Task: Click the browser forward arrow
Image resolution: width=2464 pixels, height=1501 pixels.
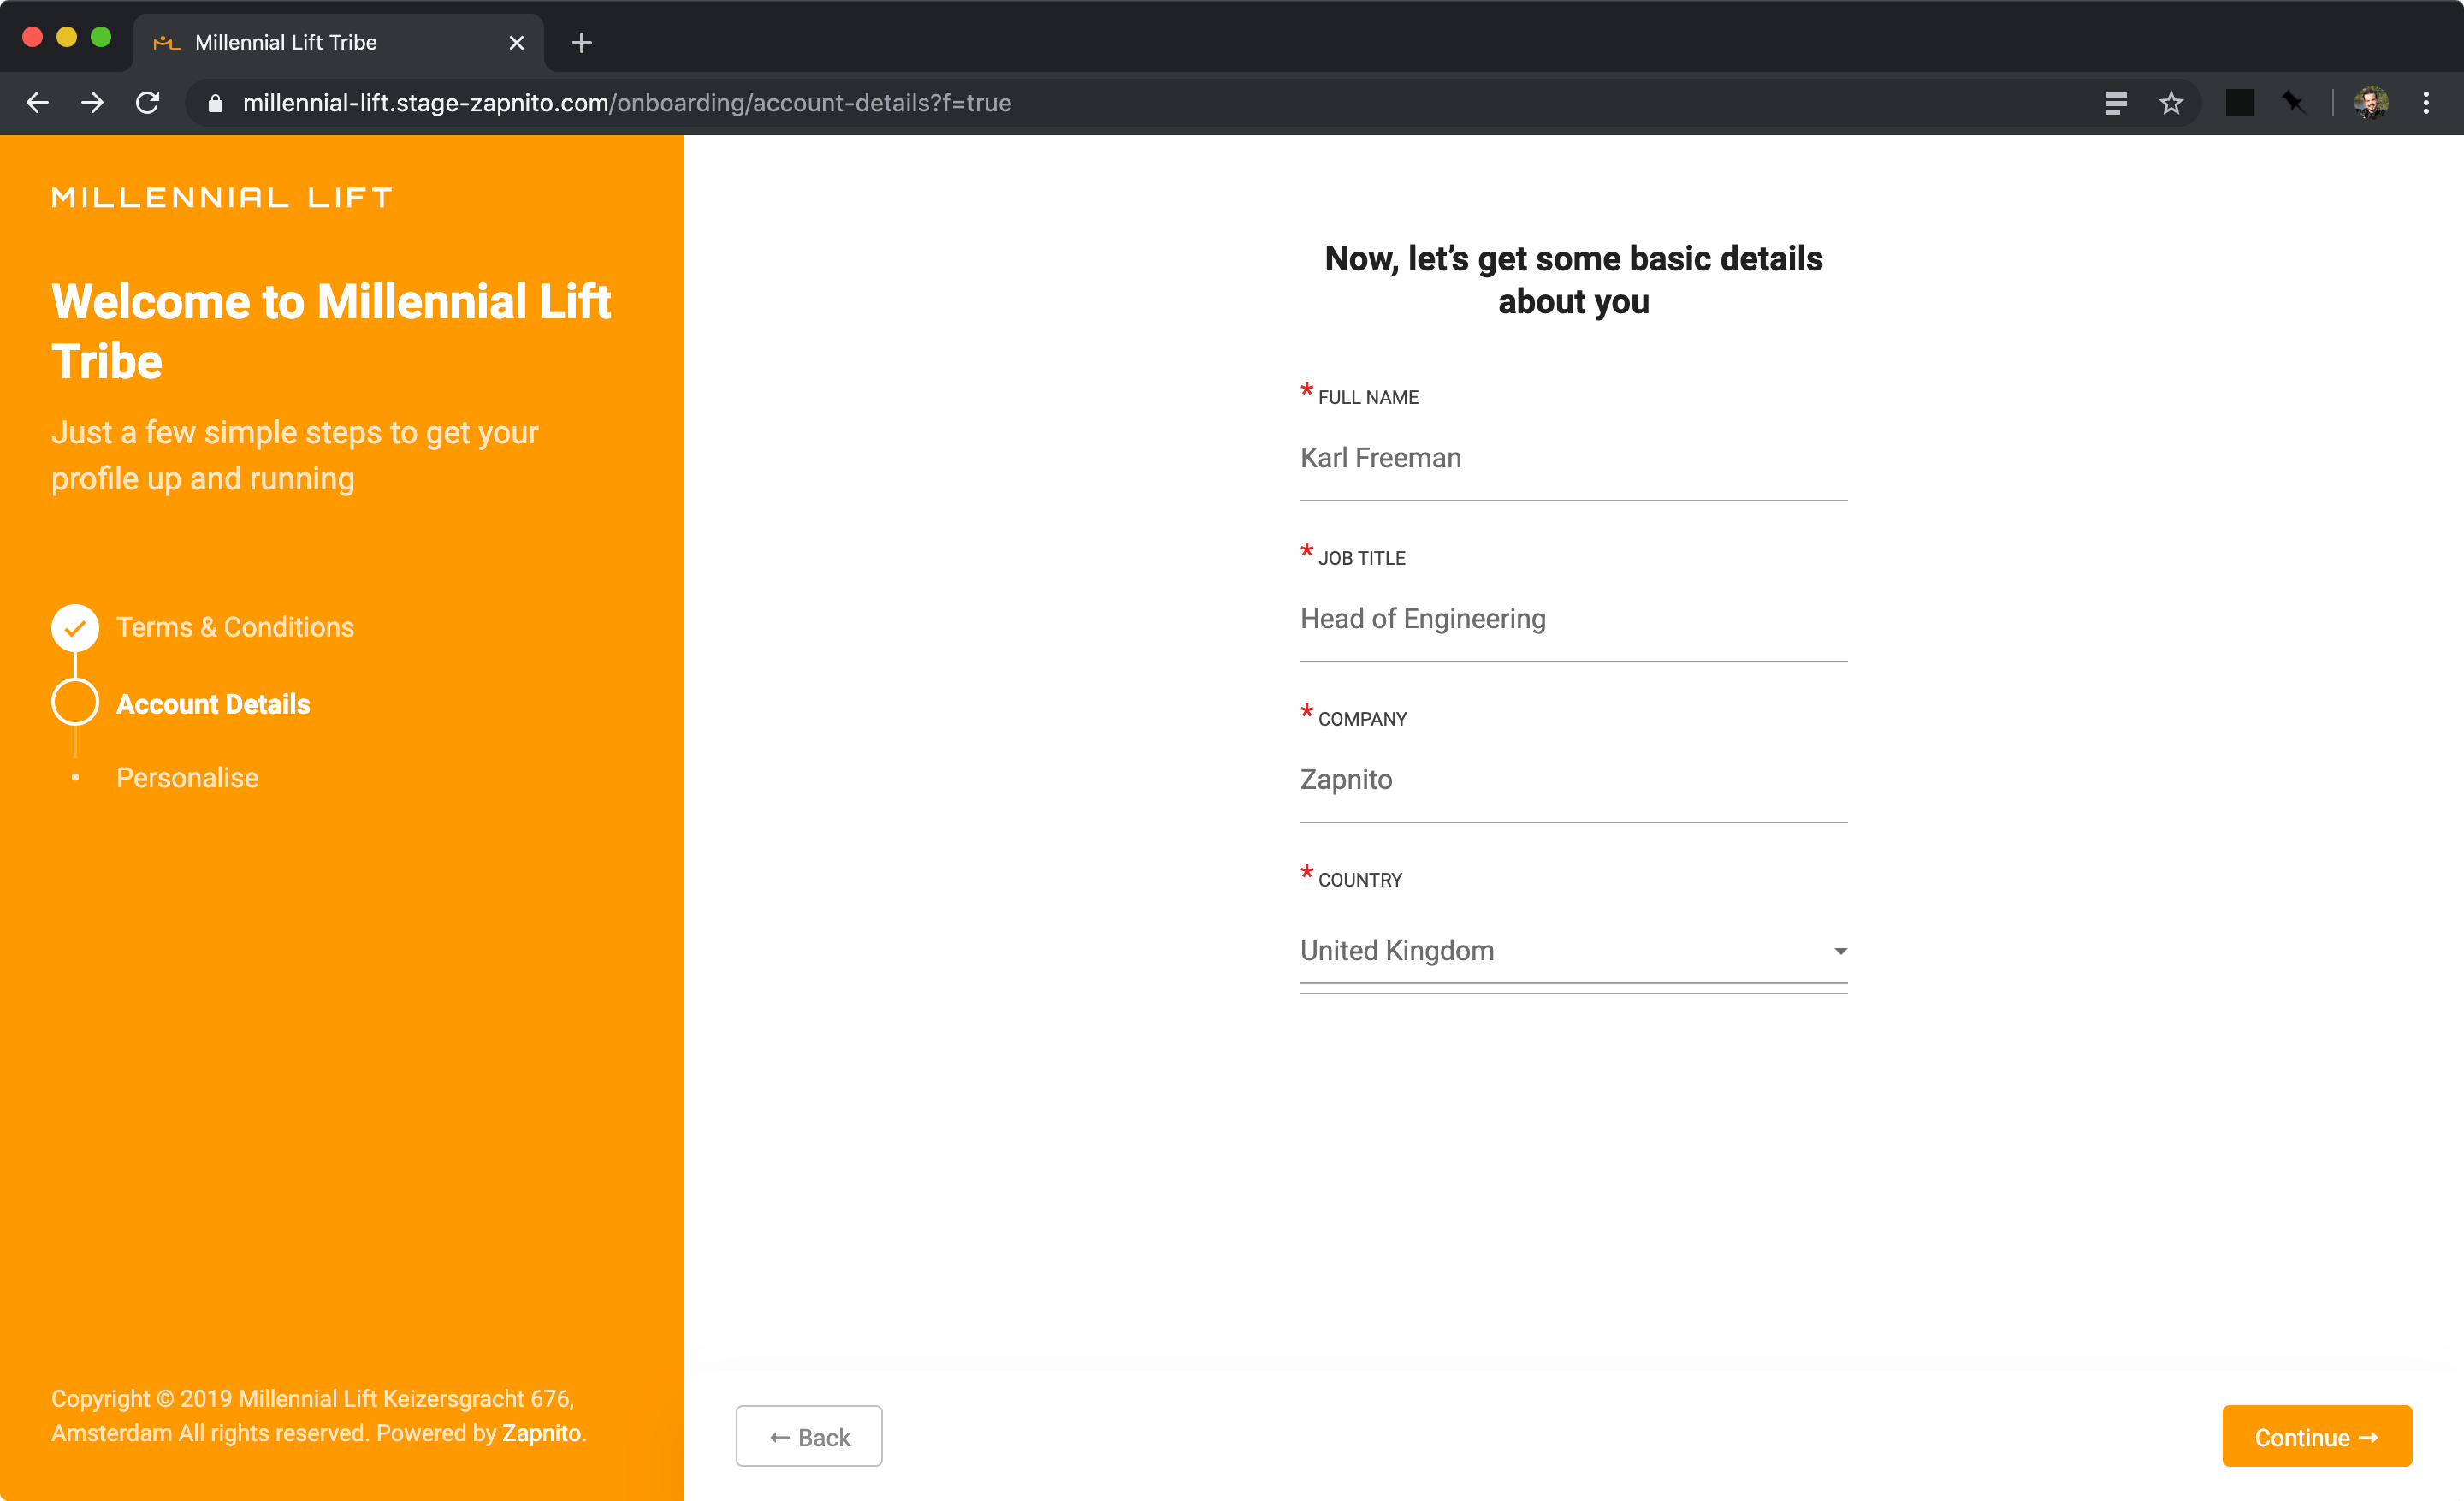Action: [92, 103]
